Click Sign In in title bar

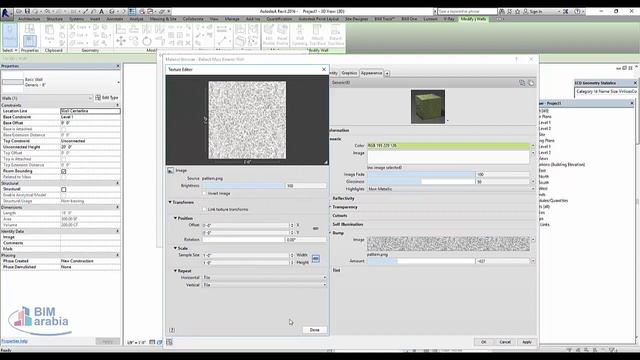pos(535,11)
